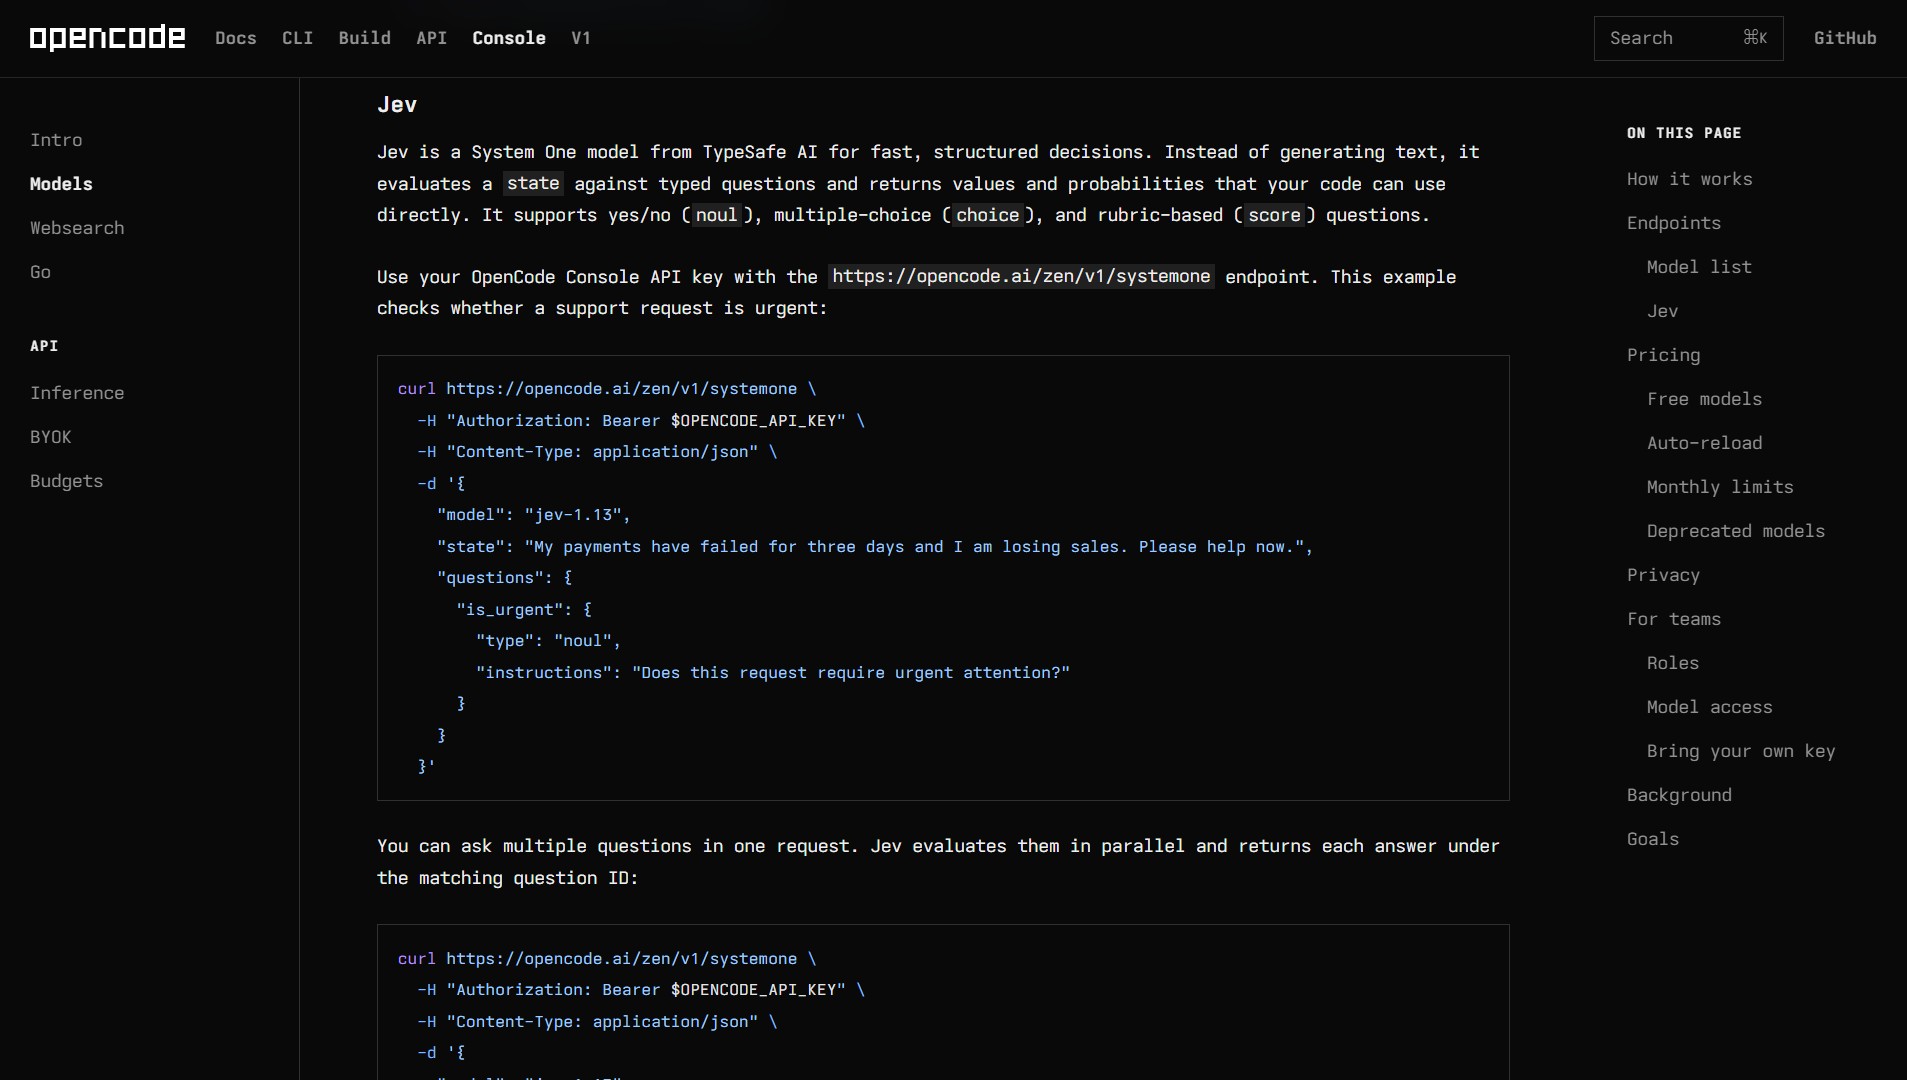Open the GitHub link
This screenshot has width=1907, height=1080.
[1845, 38]
